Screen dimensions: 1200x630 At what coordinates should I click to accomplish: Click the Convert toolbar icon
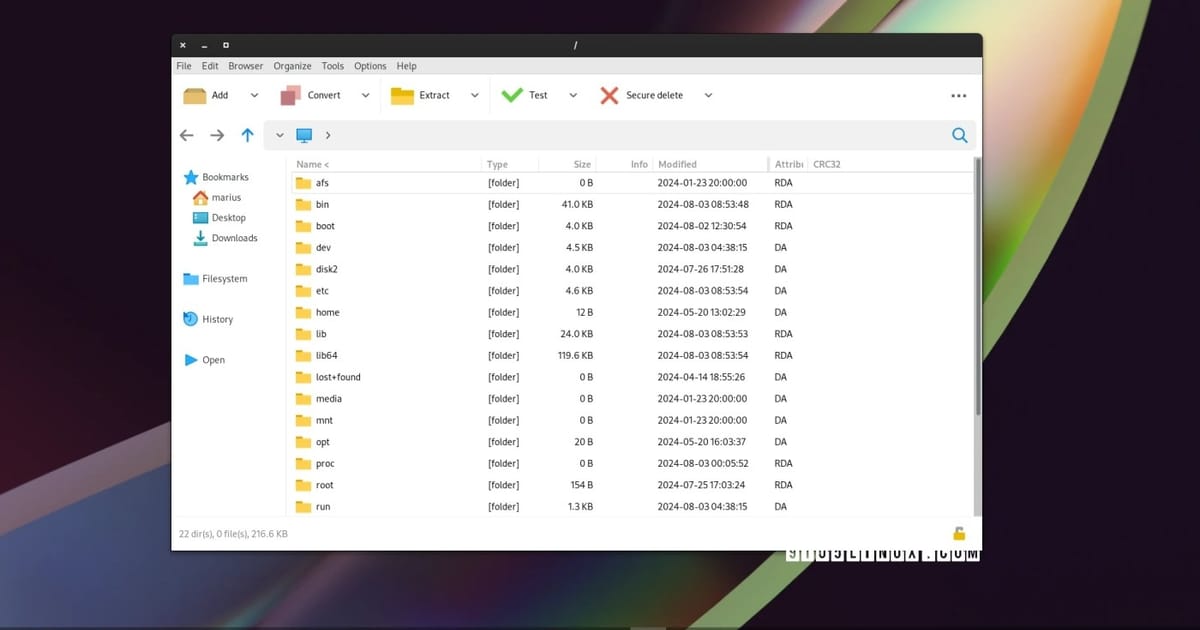tap(290, 95)
